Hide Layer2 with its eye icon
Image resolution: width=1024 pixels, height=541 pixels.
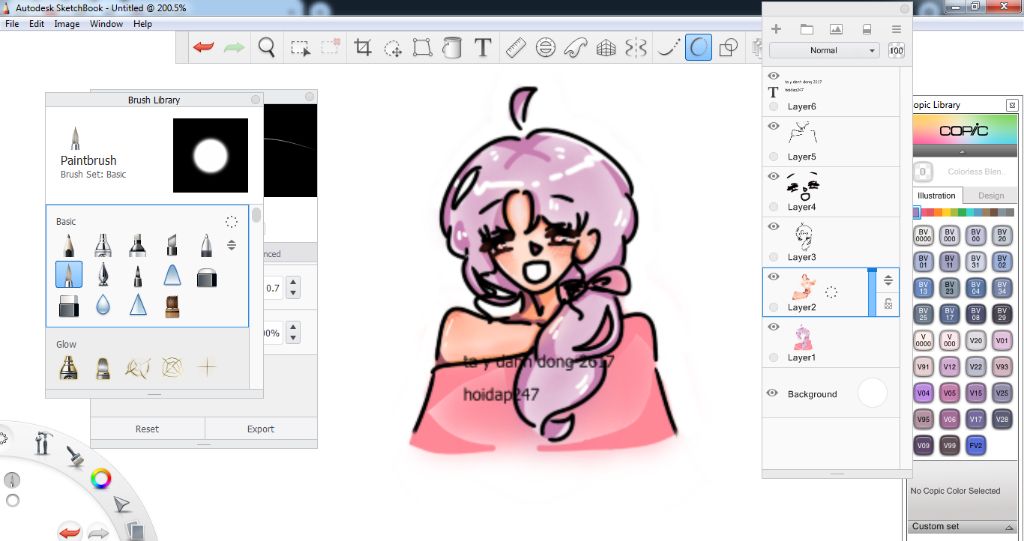pos(773,277)
